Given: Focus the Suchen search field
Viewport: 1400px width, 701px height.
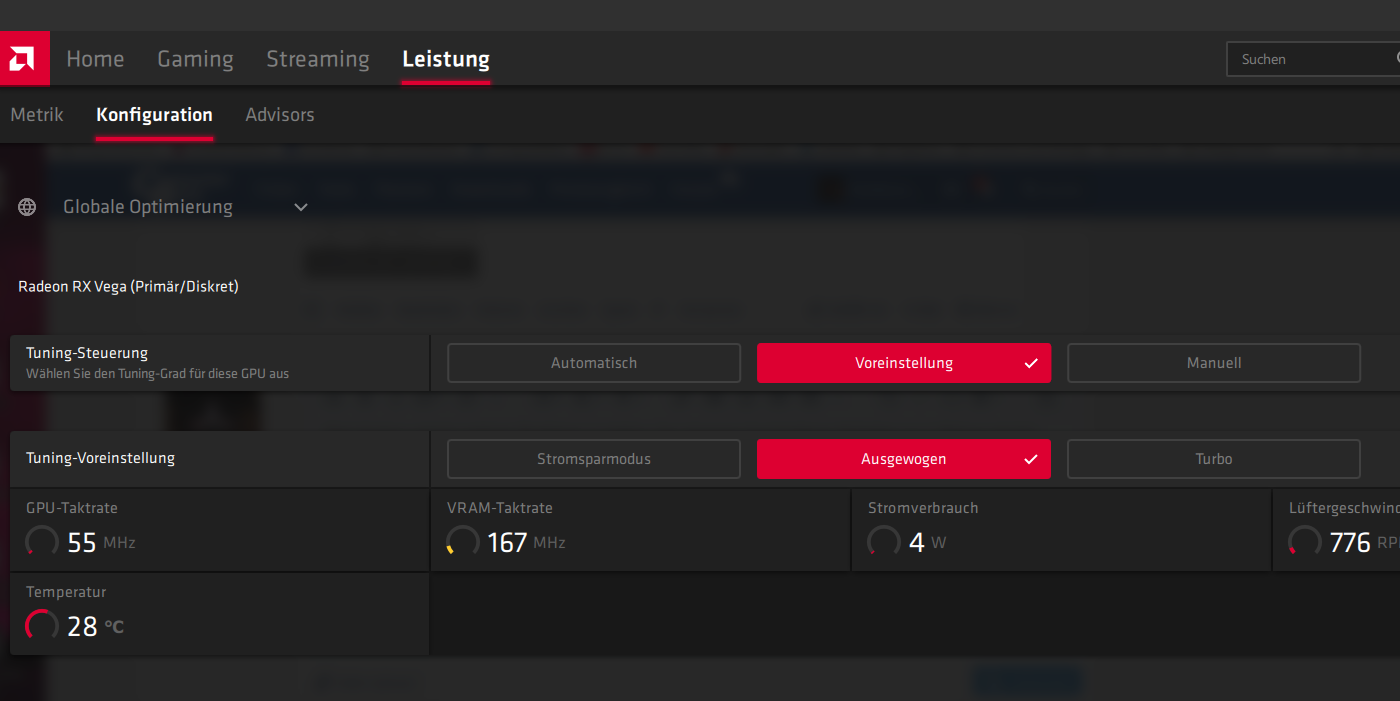Looking at the screenshot, I should point(1313,59).
